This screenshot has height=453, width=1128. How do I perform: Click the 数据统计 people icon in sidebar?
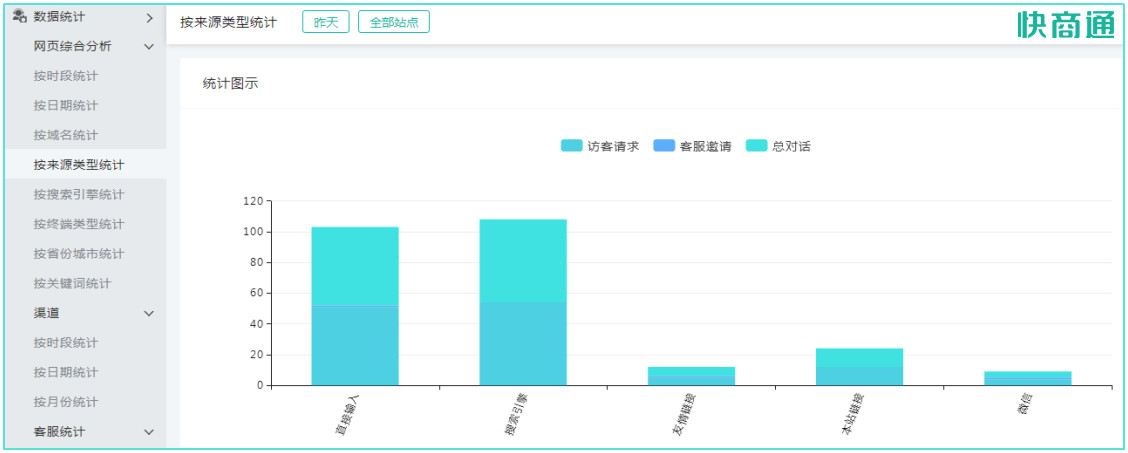[19, 16]
